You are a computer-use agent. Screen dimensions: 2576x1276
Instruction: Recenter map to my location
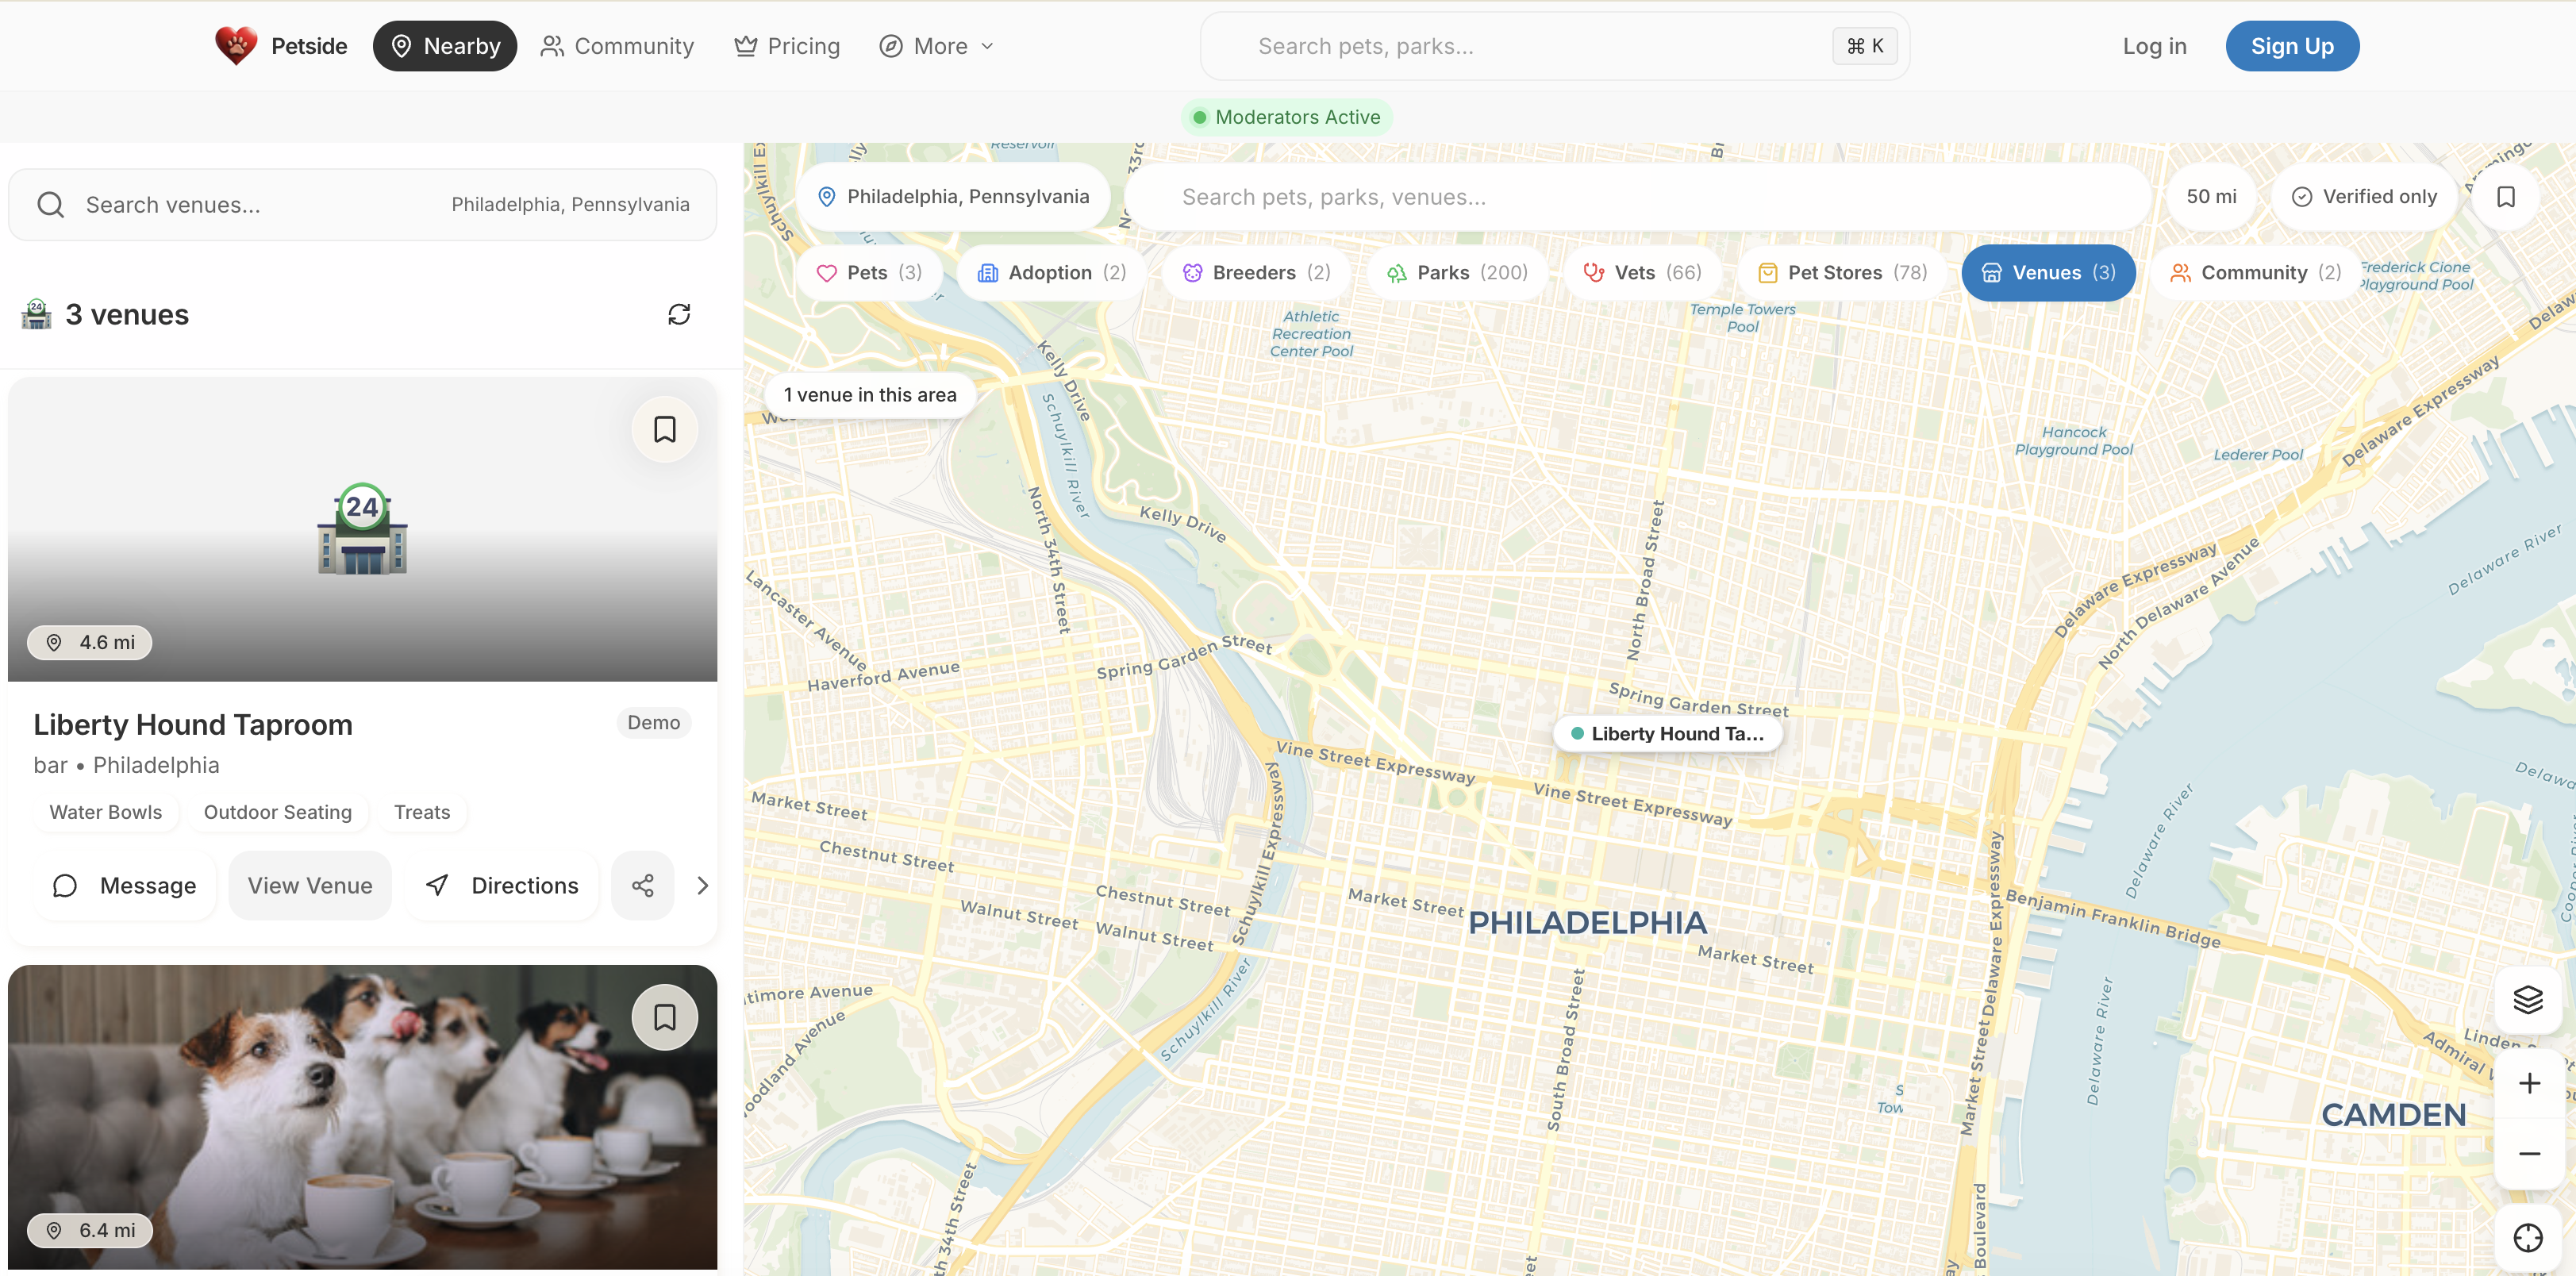coord(2528,1238)
